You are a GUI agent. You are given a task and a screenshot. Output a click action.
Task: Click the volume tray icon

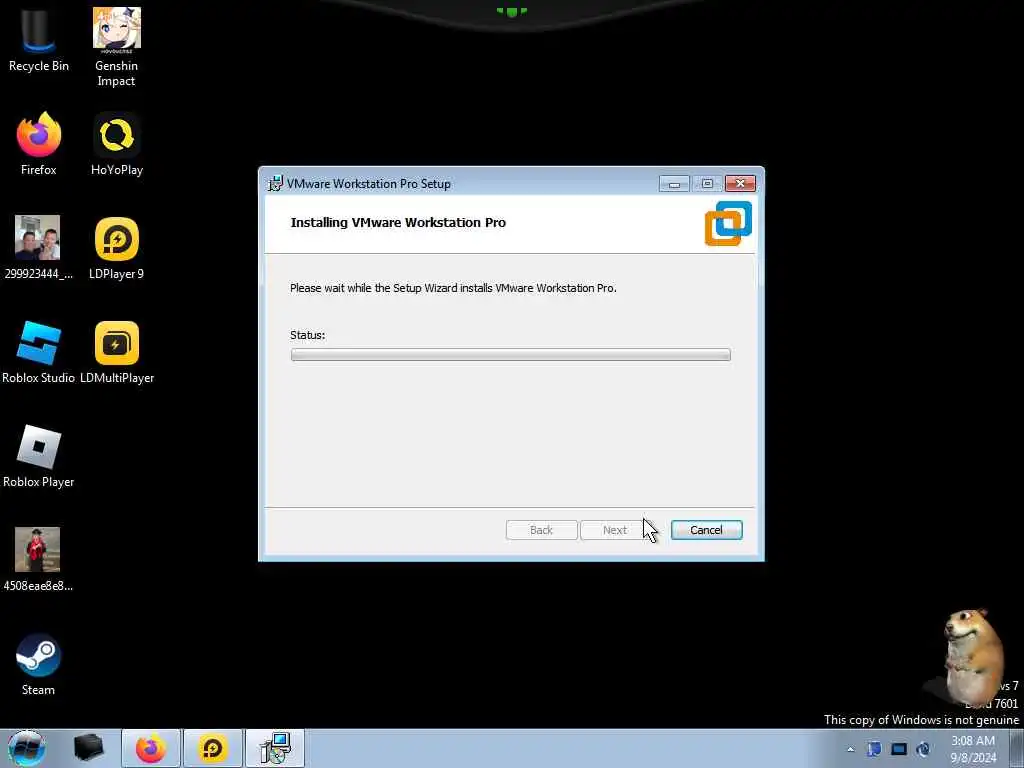pyautogui.click(x=923, y=749)
